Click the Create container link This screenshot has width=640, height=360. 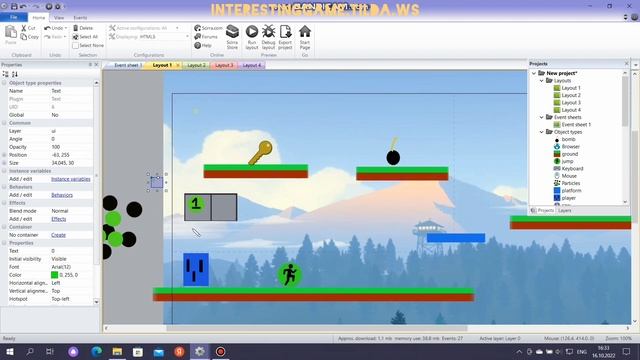(58, 235)
